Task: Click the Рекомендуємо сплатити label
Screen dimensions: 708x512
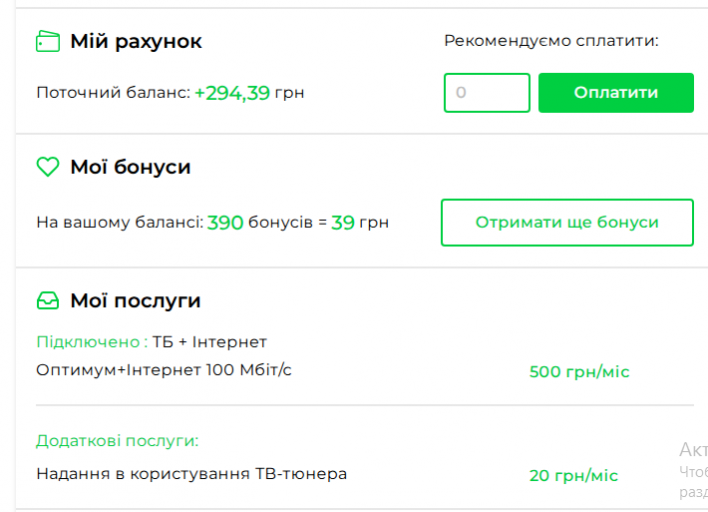Action: pyautogui.click(x=551, y=41)
